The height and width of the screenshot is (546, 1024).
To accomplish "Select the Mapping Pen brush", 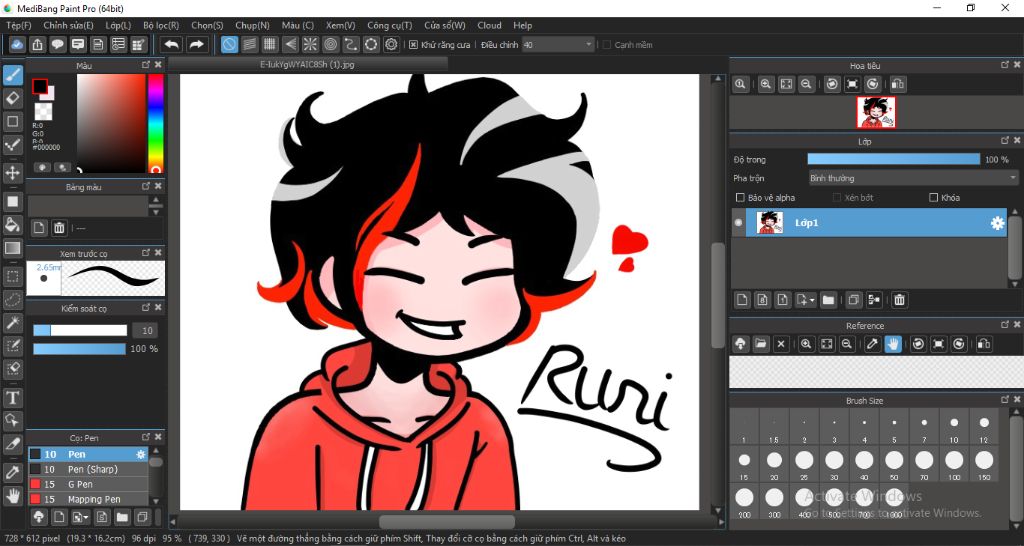I will pyautogui.click(x=88, y=499).
